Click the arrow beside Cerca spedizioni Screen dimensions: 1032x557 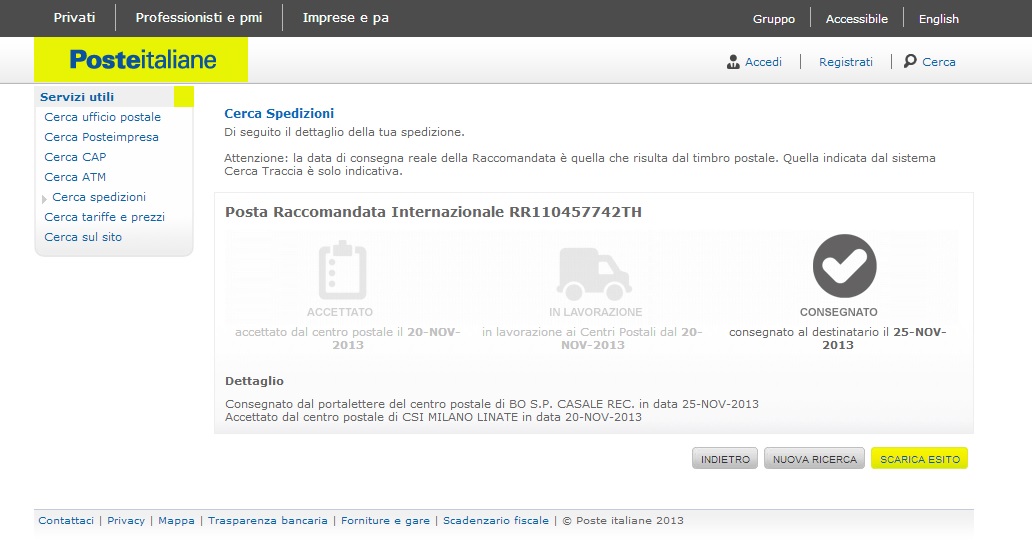pyautogui.click(x=45, y=198)
